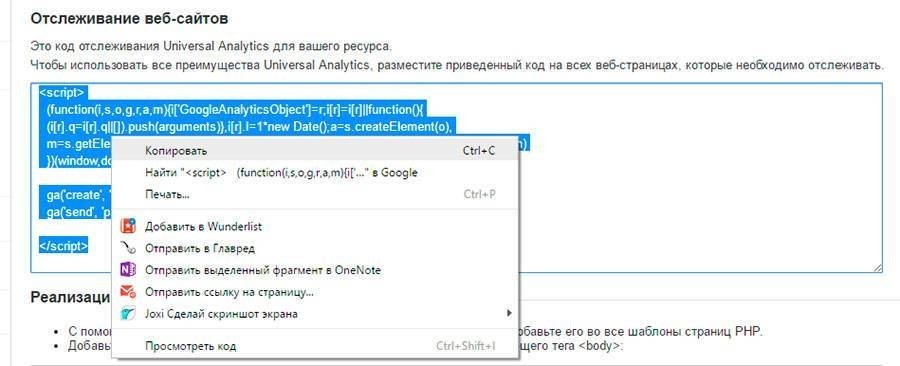Screen dimensions: 900x366
Task: Click the OneNote icon in context menu
Action: point(127,270)
